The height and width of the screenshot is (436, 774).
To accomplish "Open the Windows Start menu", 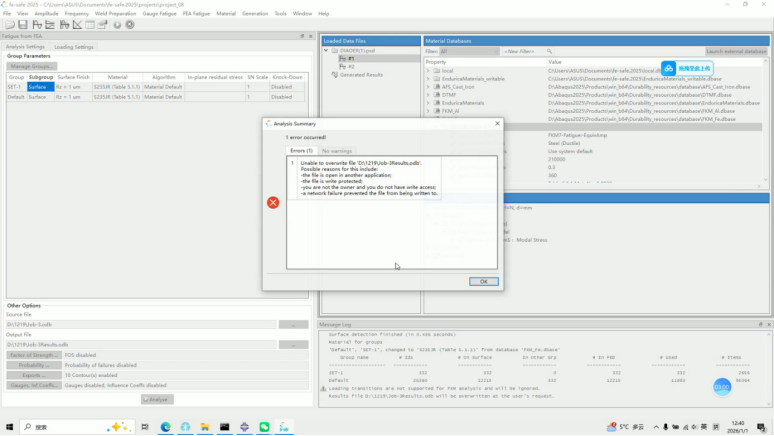I will click(x=9, y=427).
